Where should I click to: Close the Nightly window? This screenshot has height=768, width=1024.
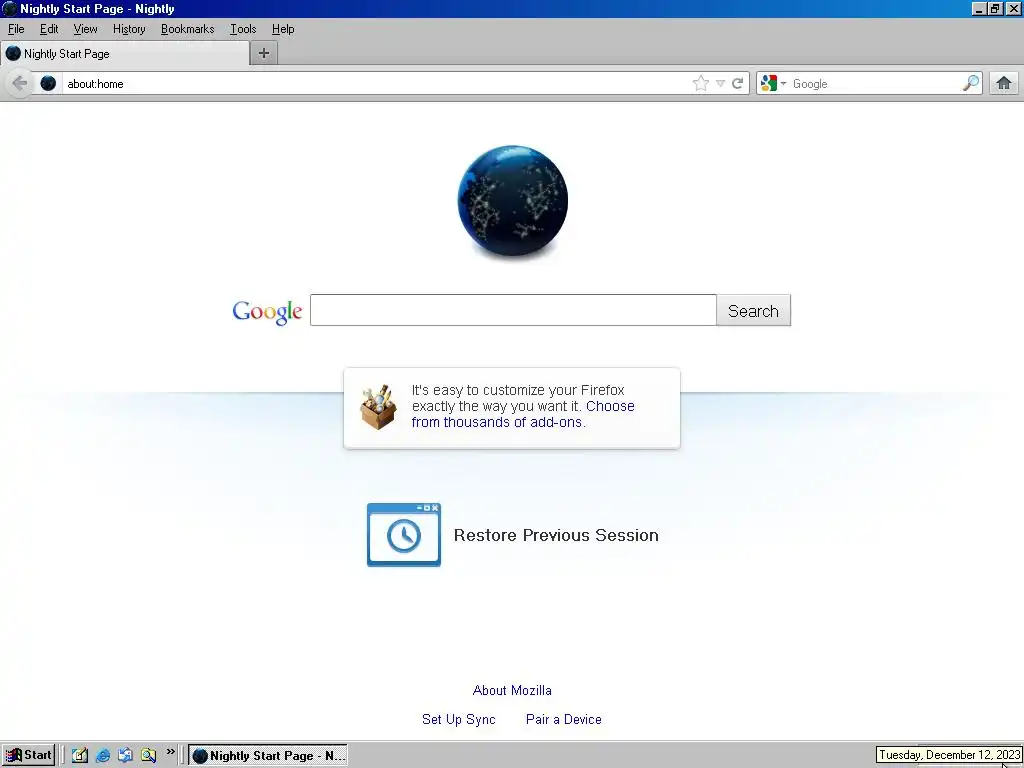pyautogui.click(x=1012, y=8)
